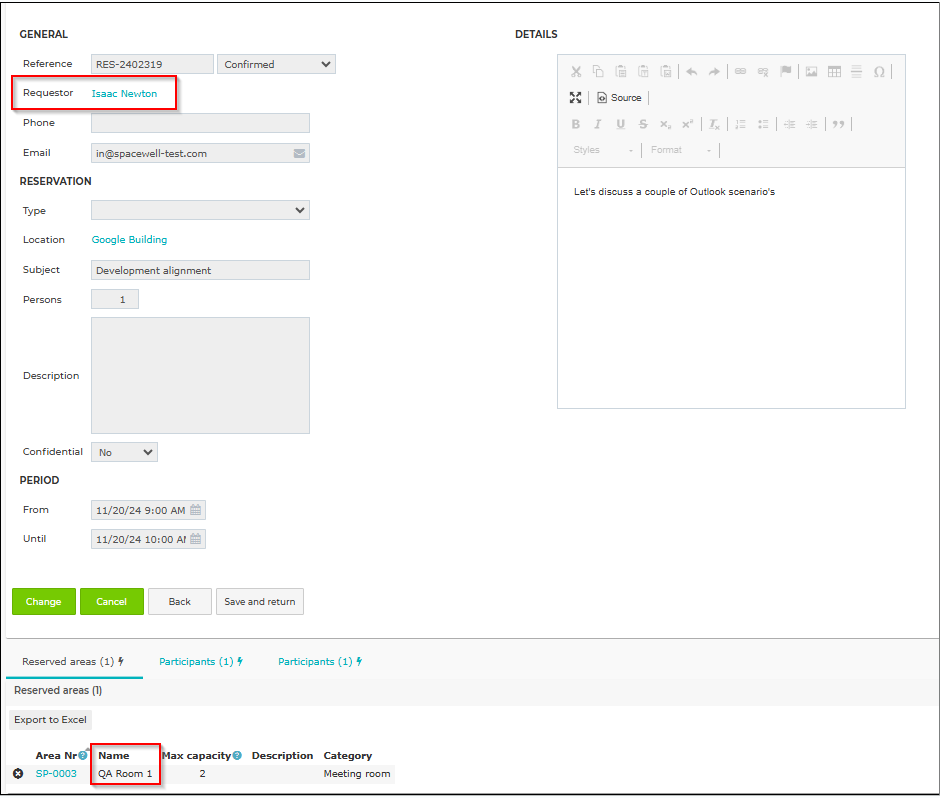Insert a numbered list
This screenshot has width=940, height=798.
[x=740, y=124]
